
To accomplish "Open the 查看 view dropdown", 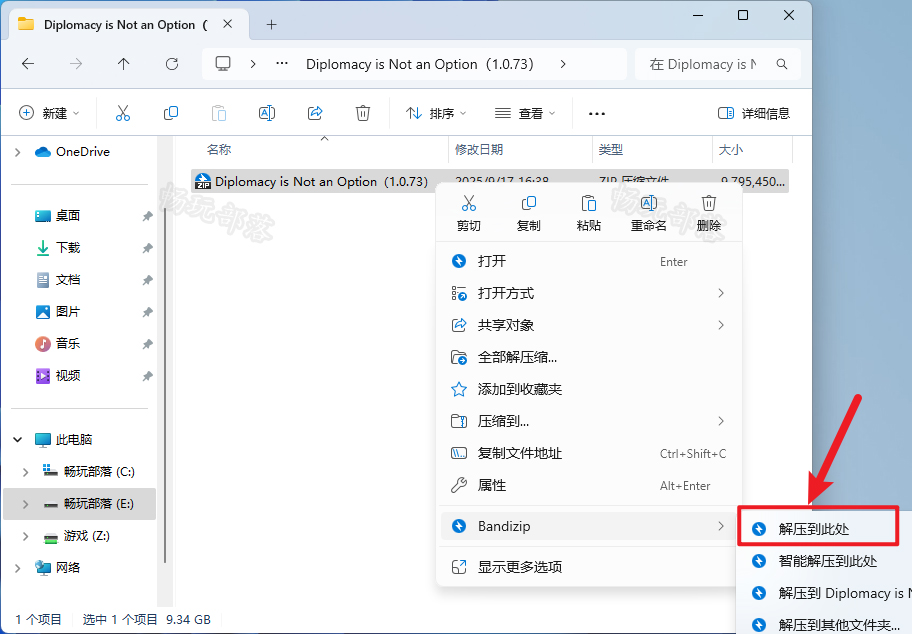I will coord(525,113).
